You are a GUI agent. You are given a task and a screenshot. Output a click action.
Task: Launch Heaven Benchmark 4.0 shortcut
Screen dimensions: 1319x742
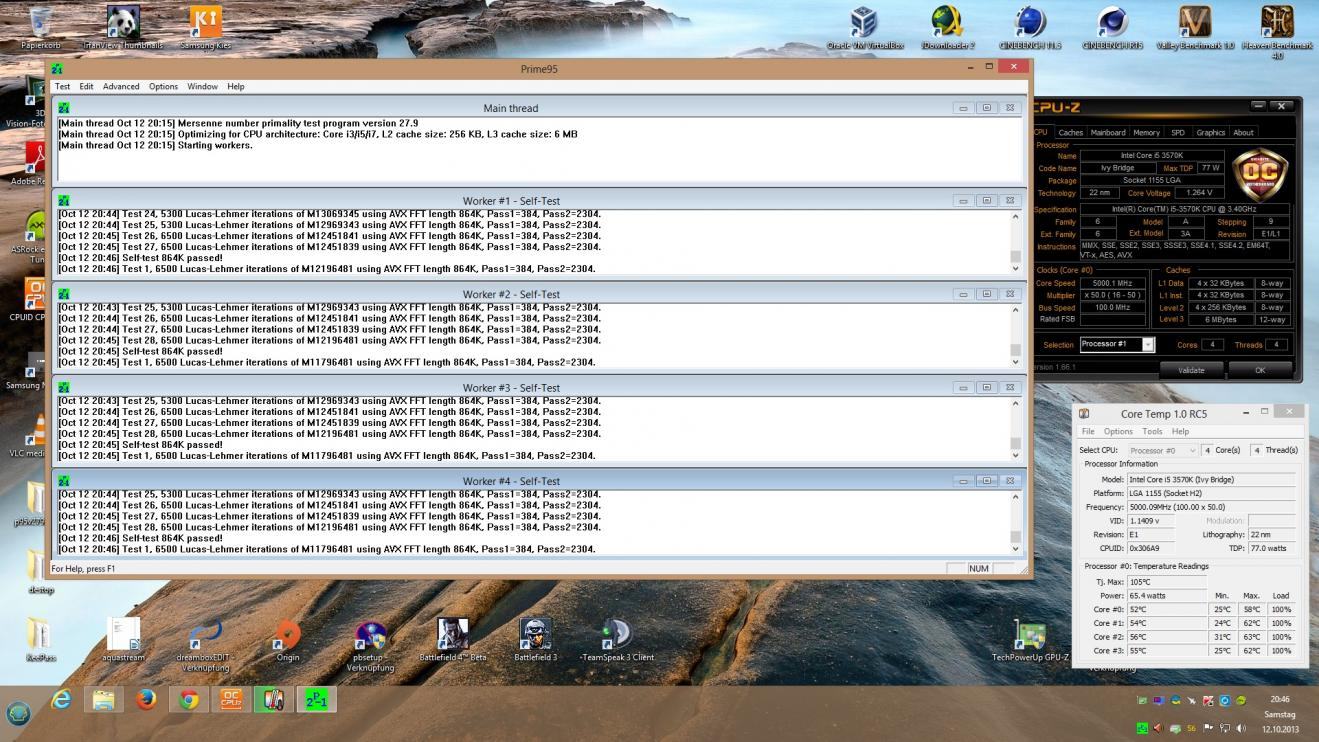pyautogui.click(x=1277, y=30)
